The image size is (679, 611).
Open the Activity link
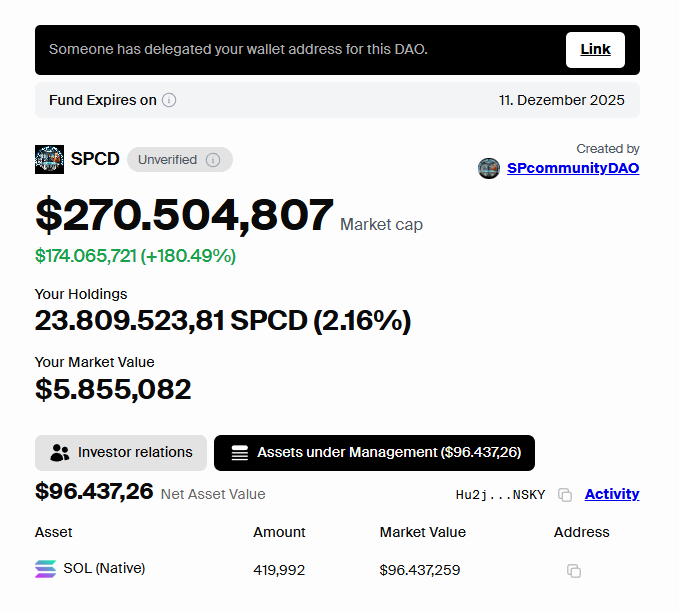point(612,494)
